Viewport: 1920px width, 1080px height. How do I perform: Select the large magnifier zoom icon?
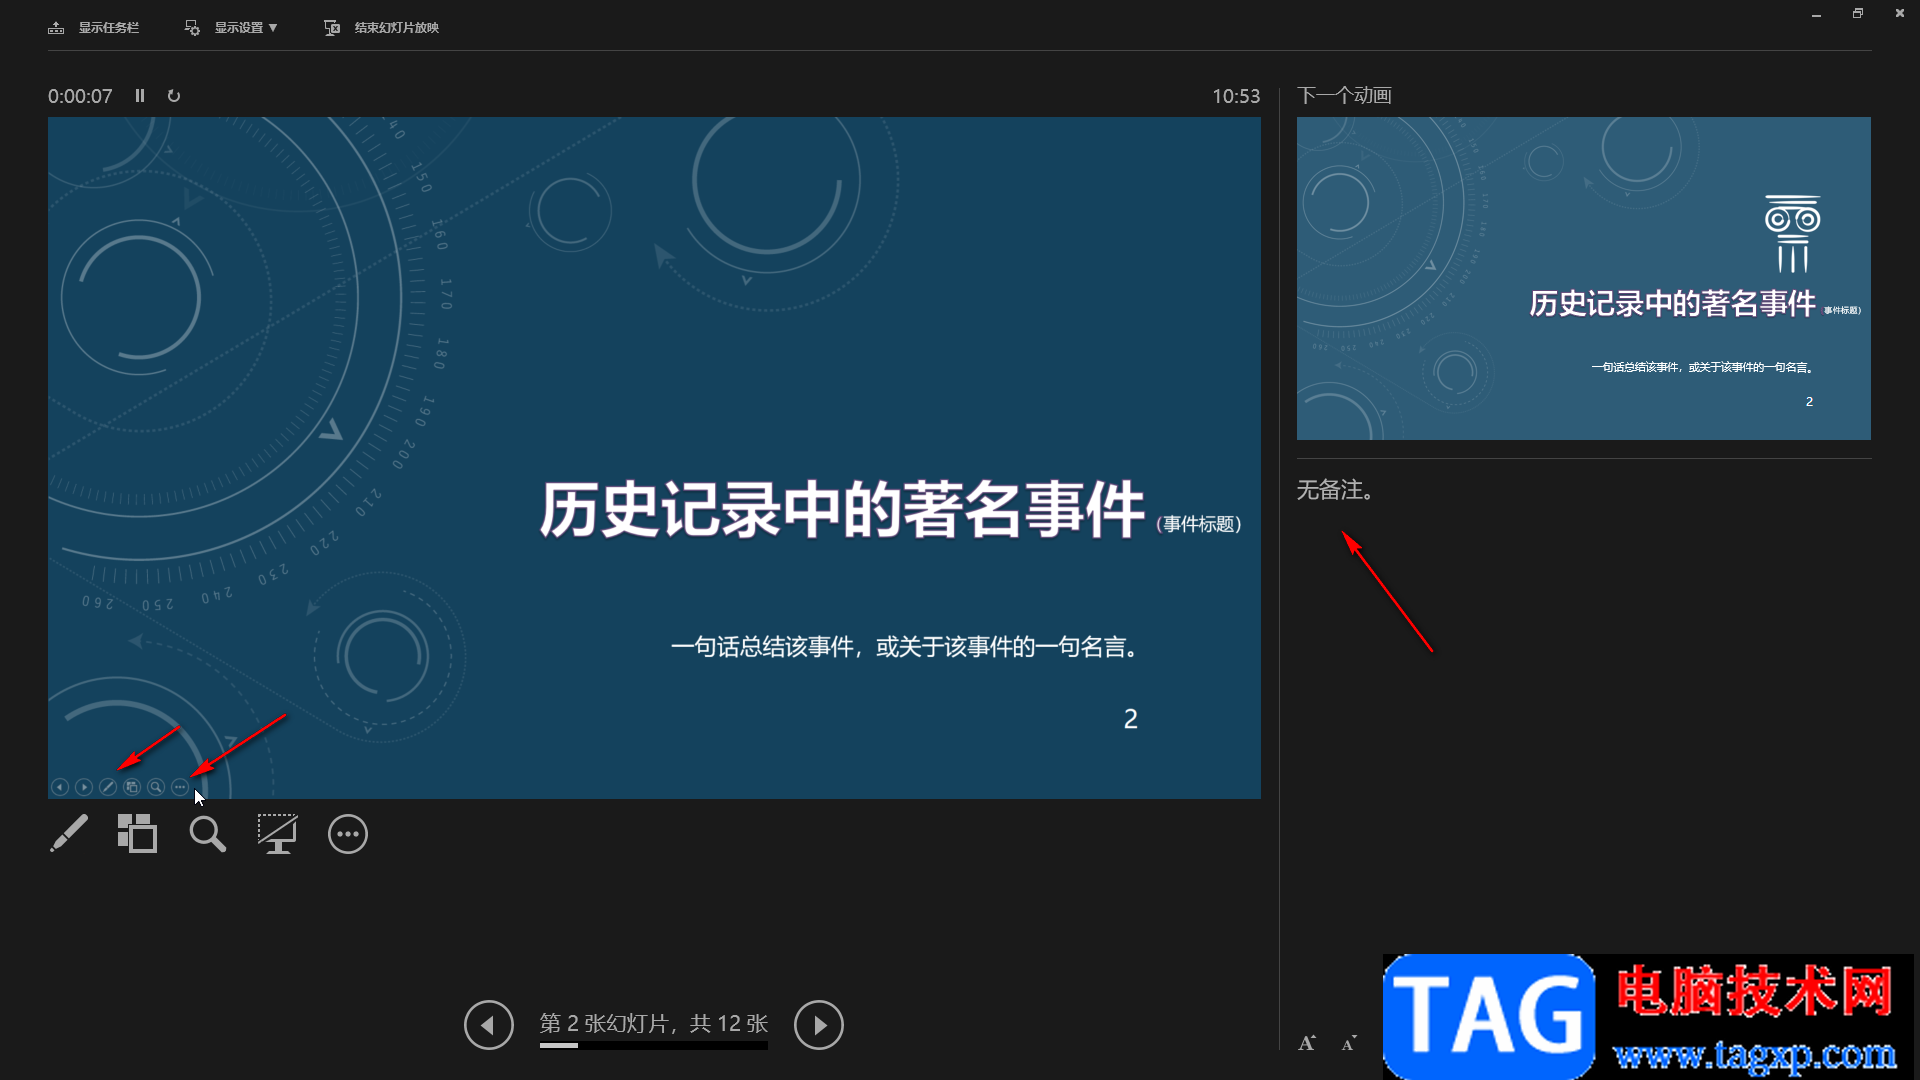(x=207, y=833)
